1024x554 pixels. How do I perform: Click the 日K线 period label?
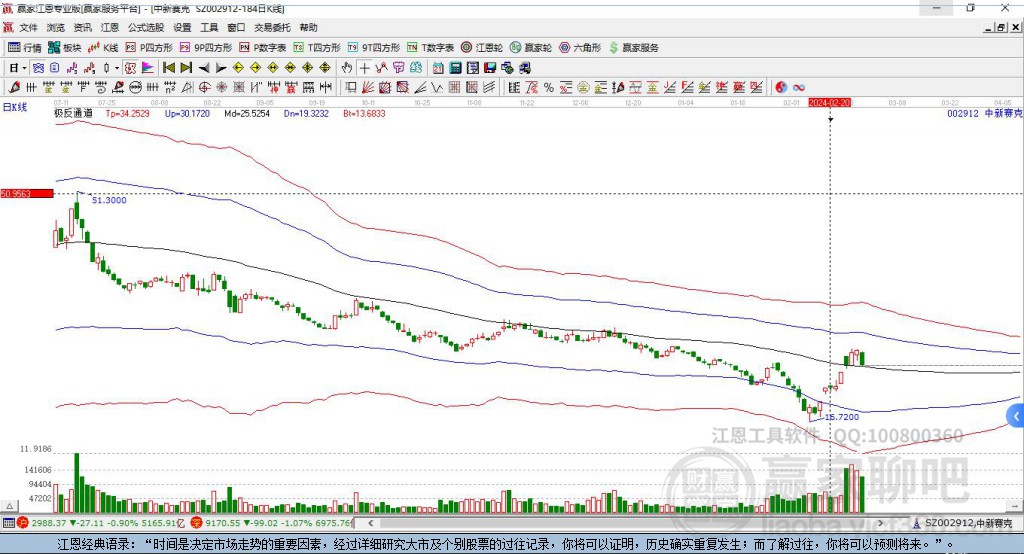(14, 107)
